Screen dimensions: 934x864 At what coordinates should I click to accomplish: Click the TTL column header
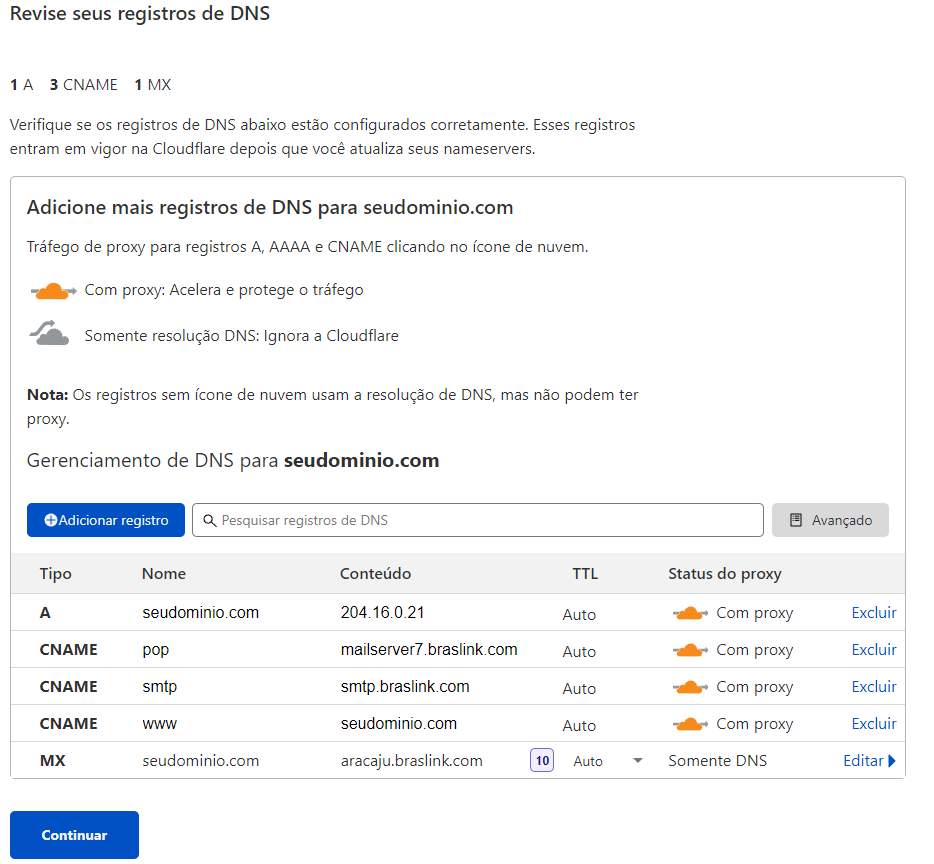click(585, 574)
